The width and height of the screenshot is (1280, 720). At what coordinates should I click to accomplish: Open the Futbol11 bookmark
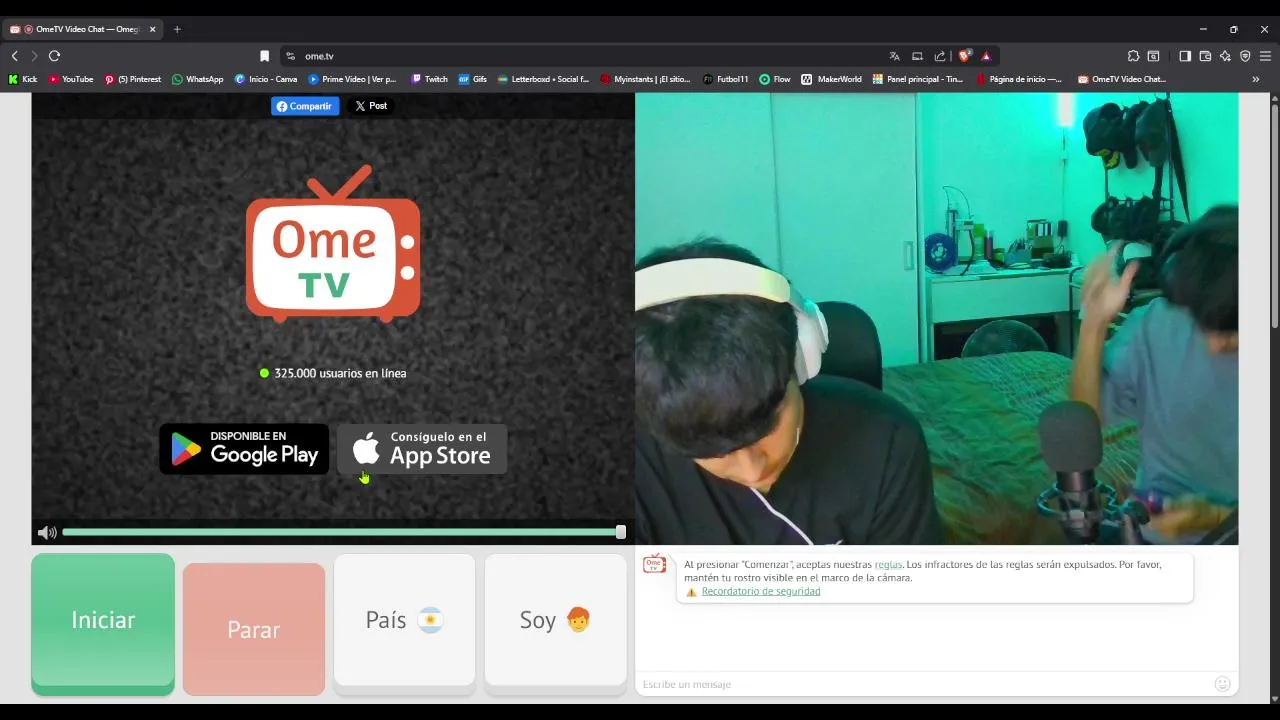tap(725, 79)
